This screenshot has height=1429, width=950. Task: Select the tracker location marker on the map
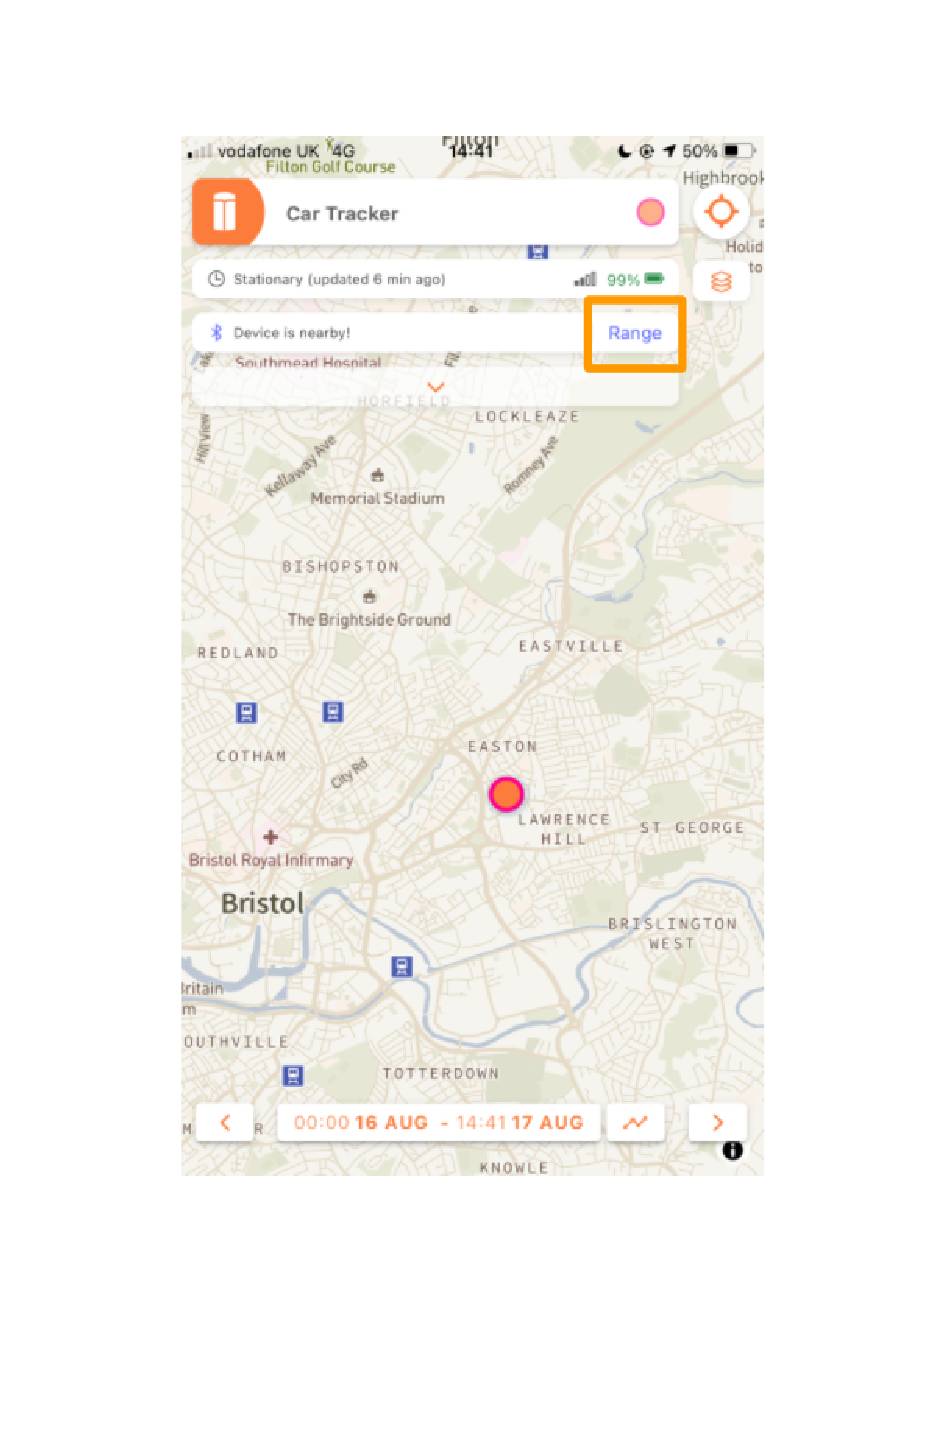click(506, 794)
